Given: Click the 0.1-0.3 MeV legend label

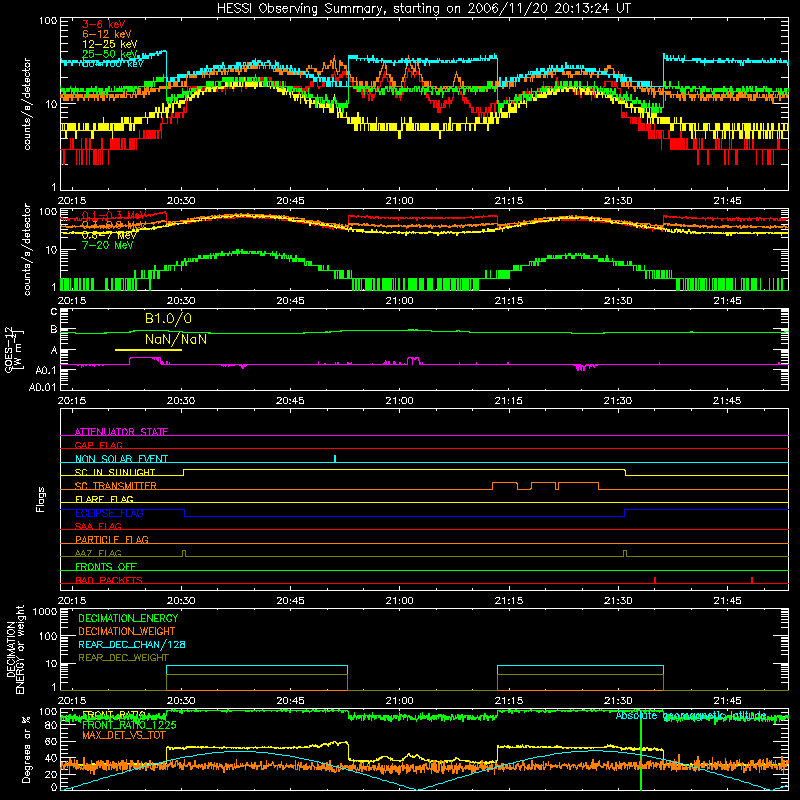Looking at the screenshot, I should tap(114, 215).
